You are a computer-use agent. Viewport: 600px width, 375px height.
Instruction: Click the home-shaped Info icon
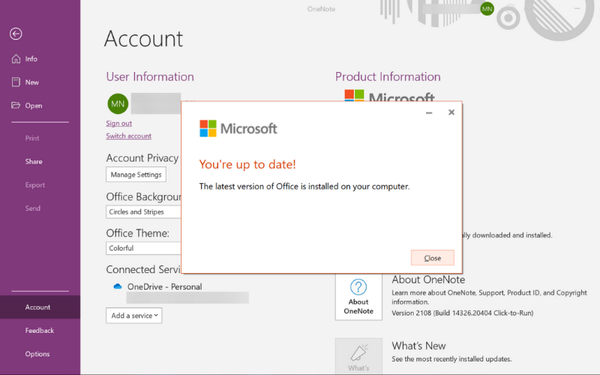pos(16,59)
